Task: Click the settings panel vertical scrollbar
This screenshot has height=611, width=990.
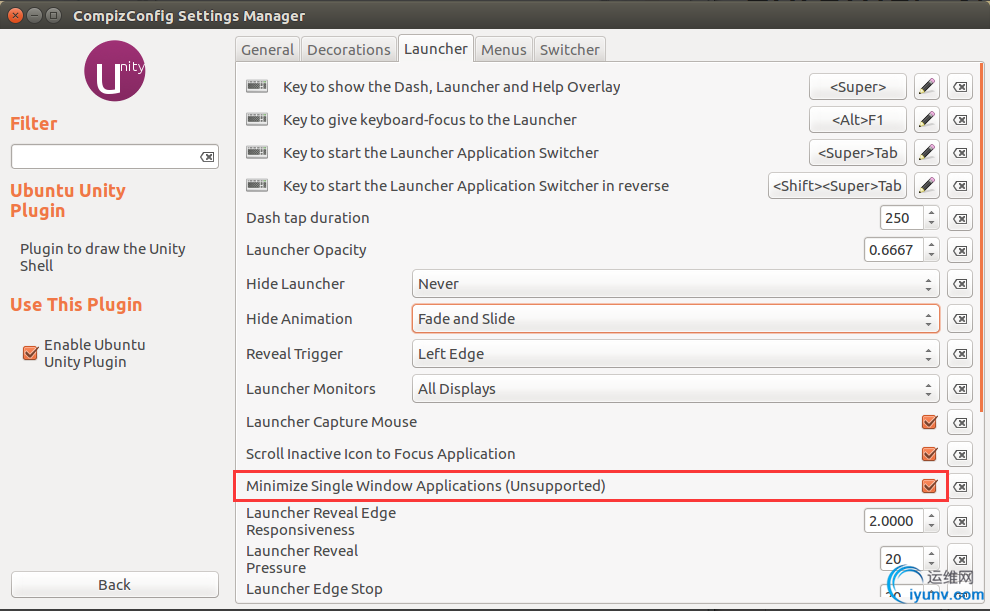Action: click(x=982, y=237)
